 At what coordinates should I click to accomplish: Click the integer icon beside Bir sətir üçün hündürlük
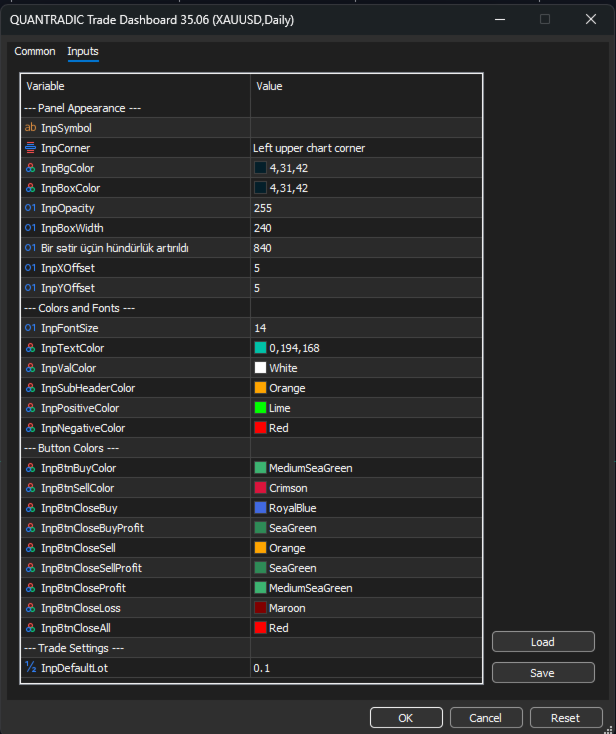tap(30, 248)
